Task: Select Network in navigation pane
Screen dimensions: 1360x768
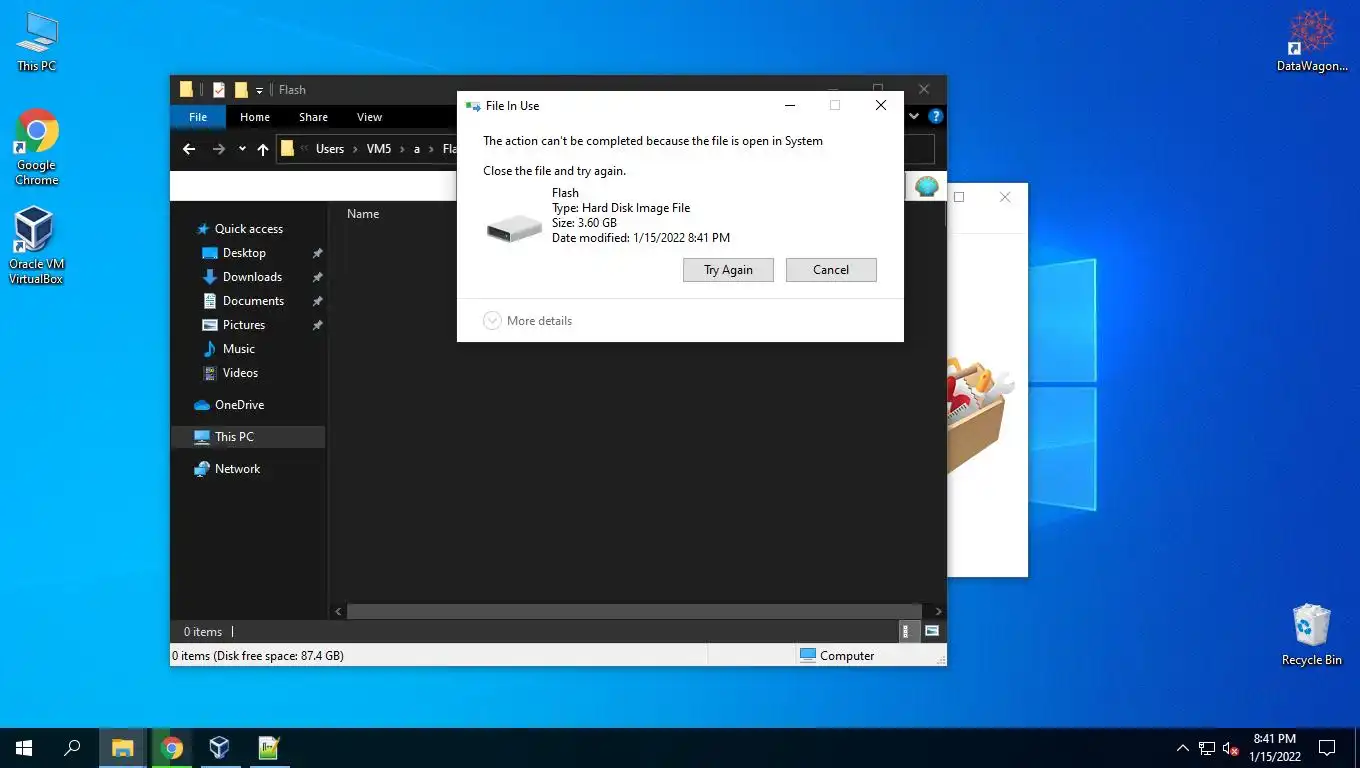Action: (237, 469)
